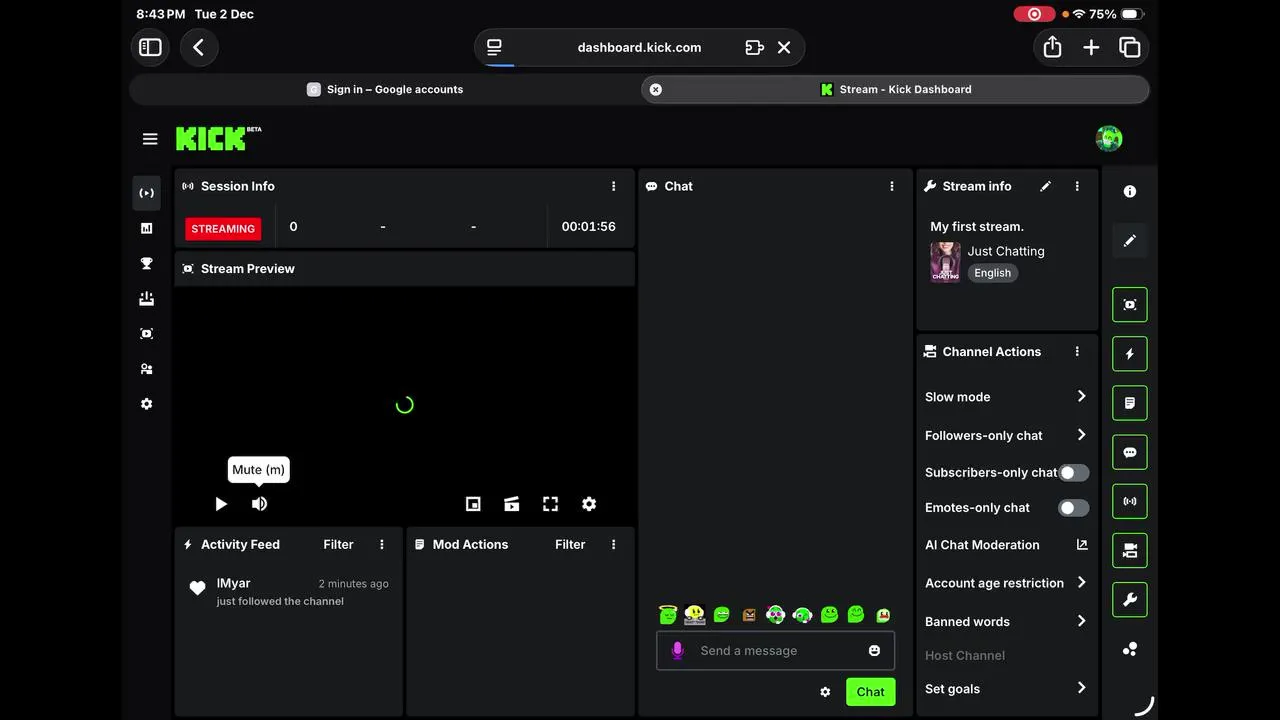Screen dimensions: 1280x720
Task: Open stream preview player settings gear
Action: (x=589, y=504)
